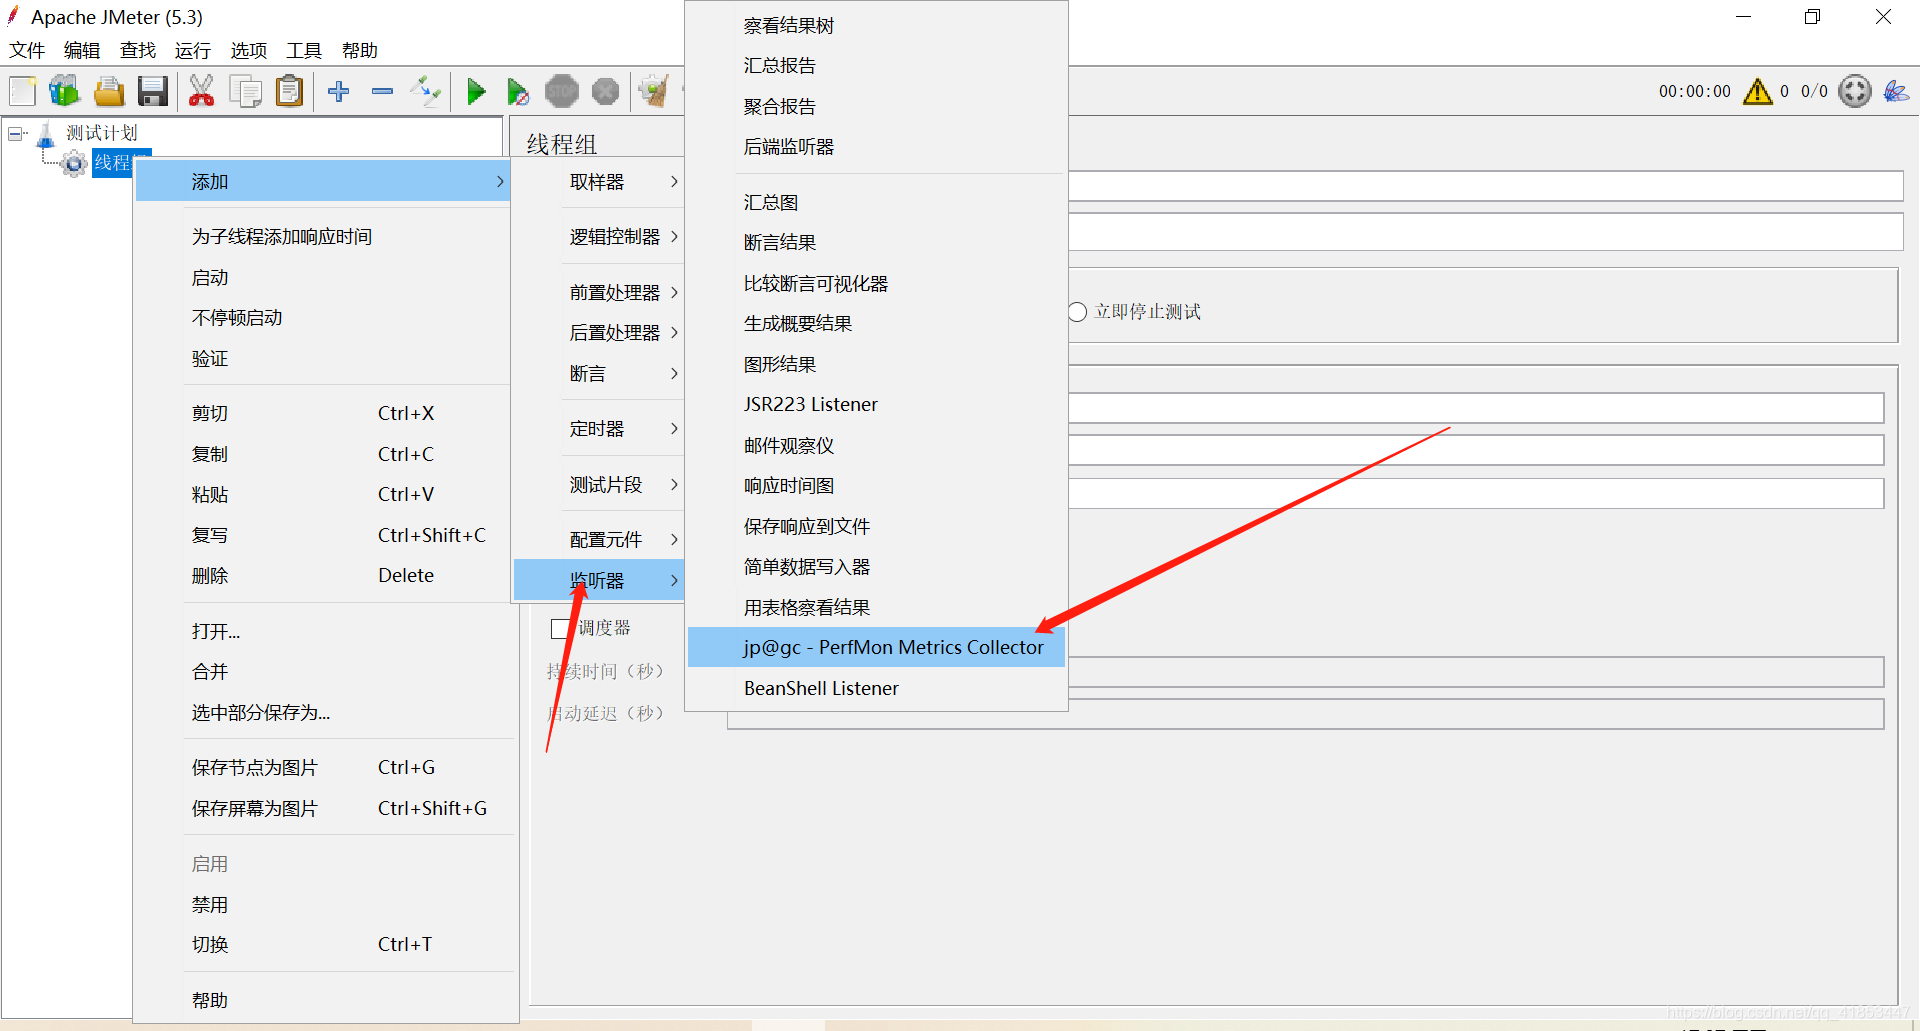
Task: Click the Copy pages icon
Action: tap(245, 91)
